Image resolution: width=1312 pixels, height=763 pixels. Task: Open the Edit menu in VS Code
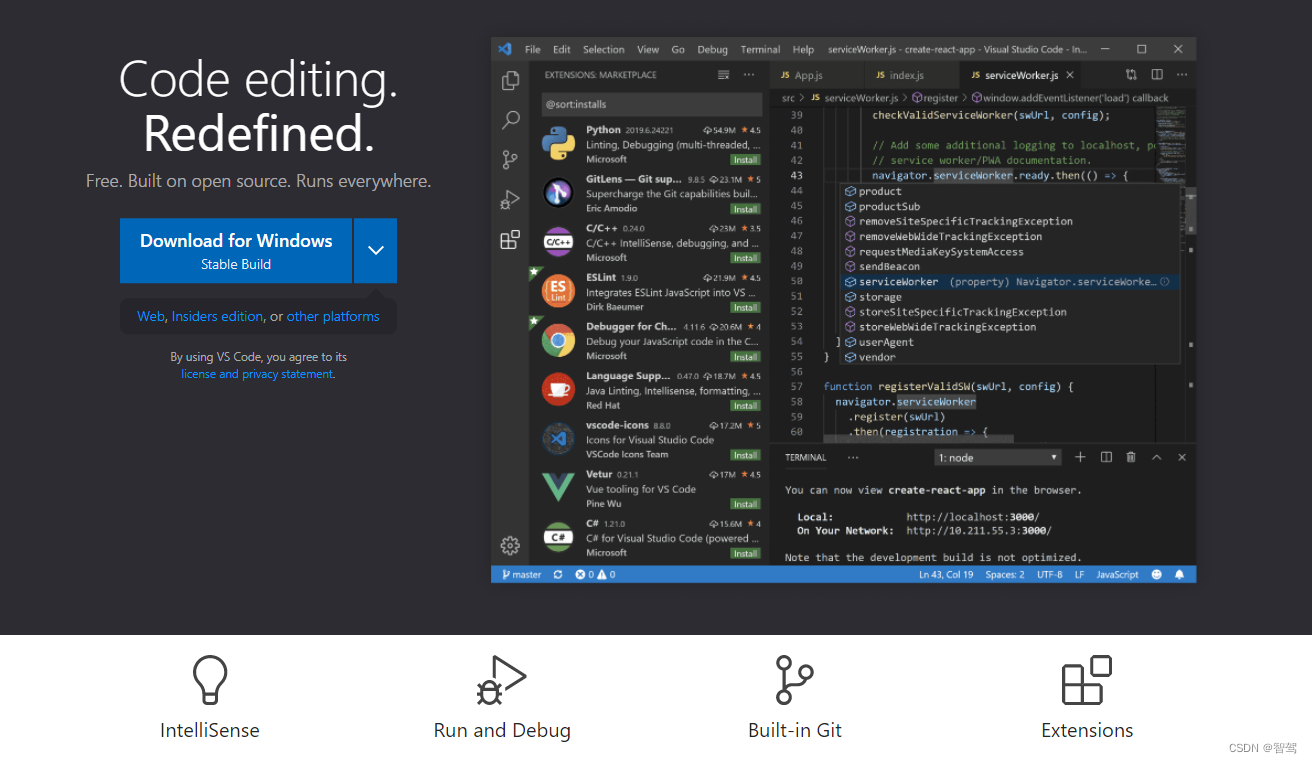tap(562, 49)
